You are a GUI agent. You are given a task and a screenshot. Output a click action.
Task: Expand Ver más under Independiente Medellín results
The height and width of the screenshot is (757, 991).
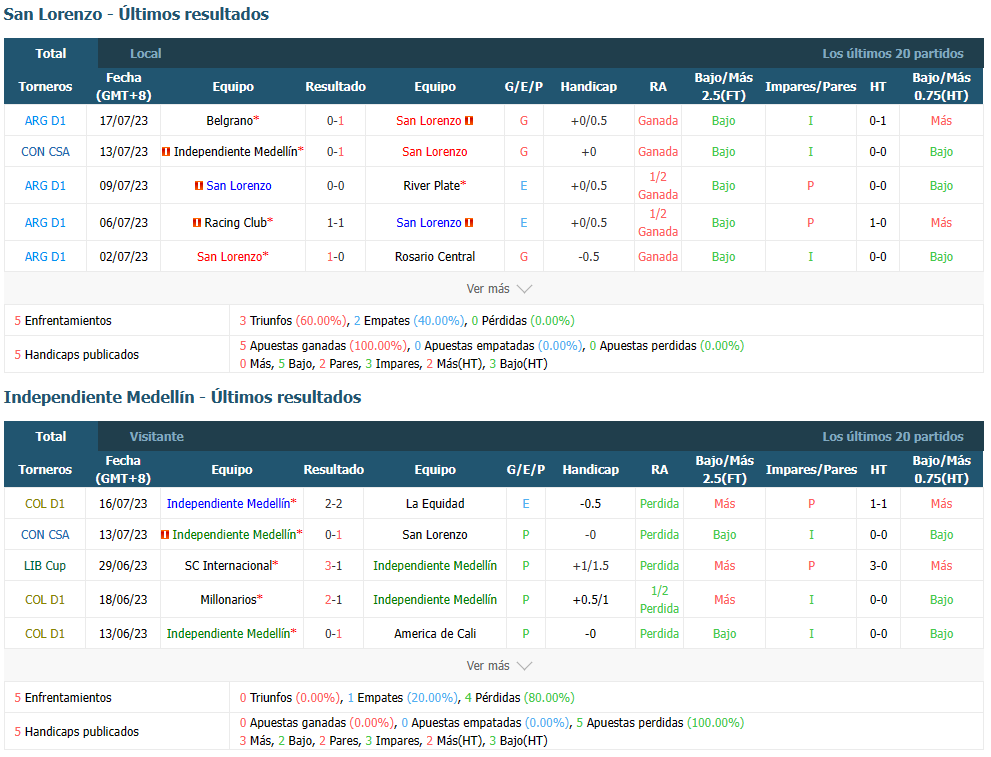tap(499, 665)
